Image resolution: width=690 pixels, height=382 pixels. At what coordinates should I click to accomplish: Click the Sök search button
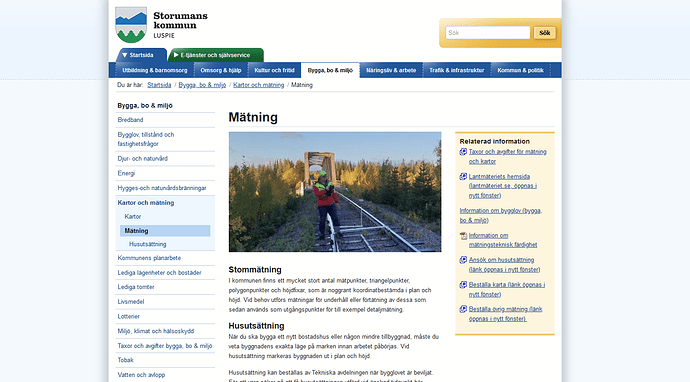544,33
